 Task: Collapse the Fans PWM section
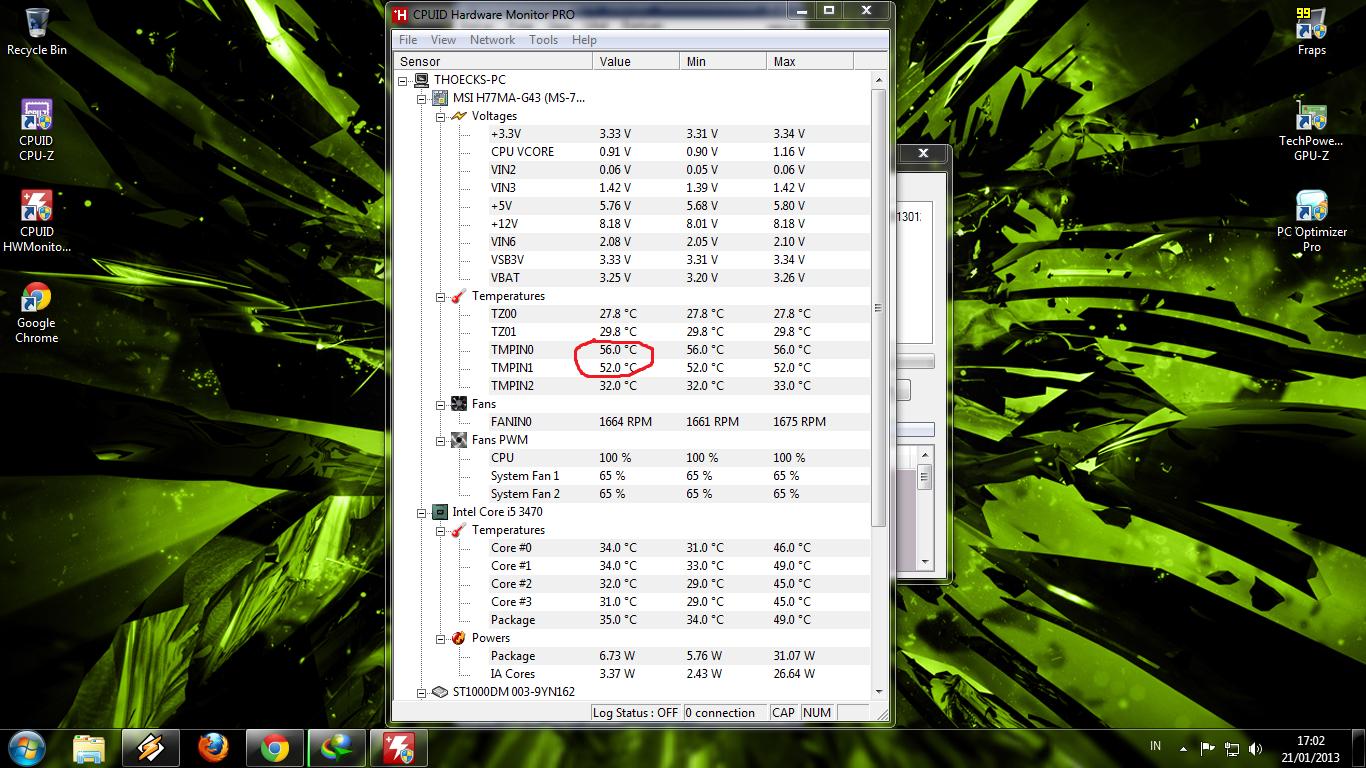440,440
